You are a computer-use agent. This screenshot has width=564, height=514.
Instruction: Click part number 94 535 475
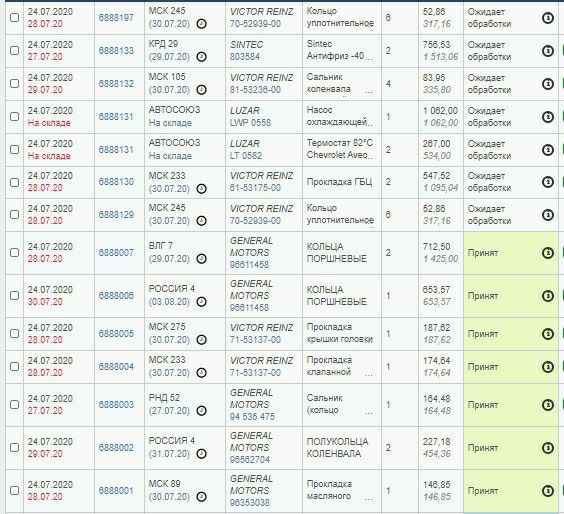[x=253, y=417]
